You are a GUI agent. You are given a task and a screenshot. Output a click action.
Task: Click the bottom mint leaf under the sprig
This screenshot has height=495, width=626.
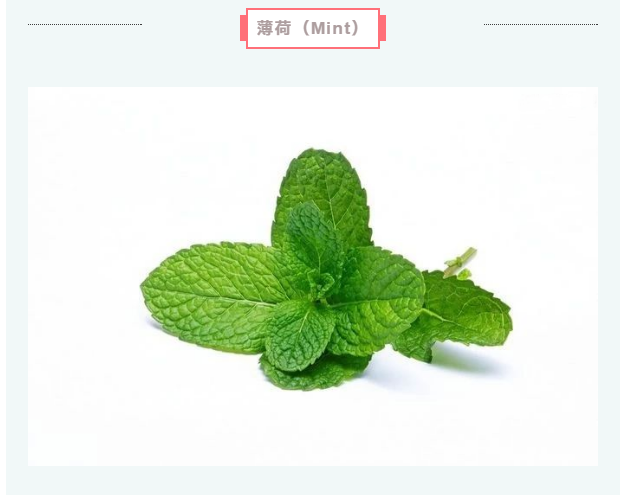pyautogui.click(x=315, y=373)
